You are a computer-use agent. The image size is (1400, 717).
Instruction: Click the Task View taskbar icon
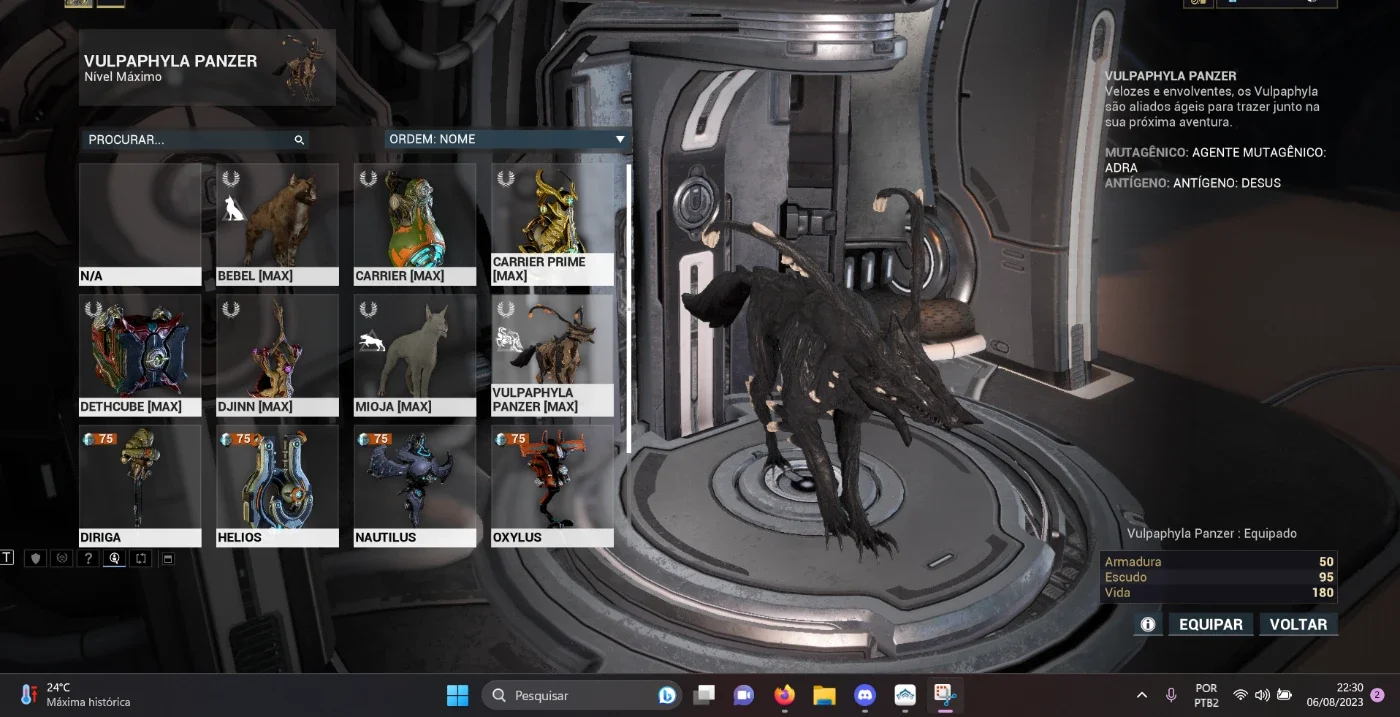(x=705, y=694)
